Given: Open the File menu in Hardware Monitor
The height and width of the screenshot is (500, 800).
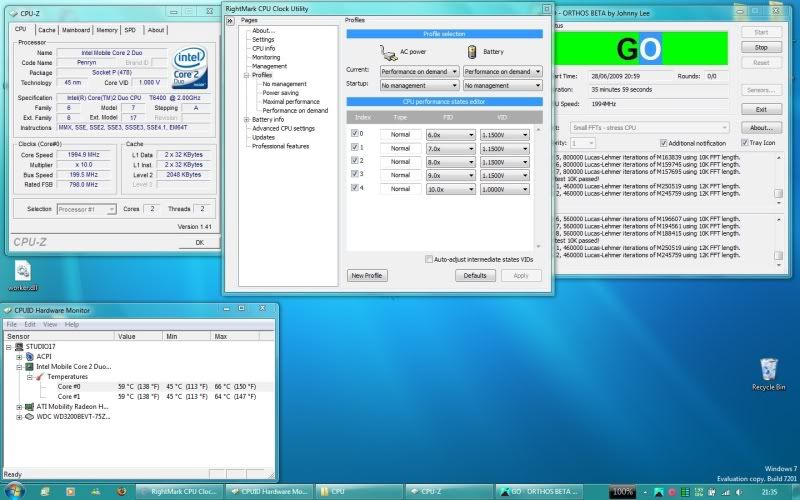Looking at the screenshot, I should click(12, 324).
